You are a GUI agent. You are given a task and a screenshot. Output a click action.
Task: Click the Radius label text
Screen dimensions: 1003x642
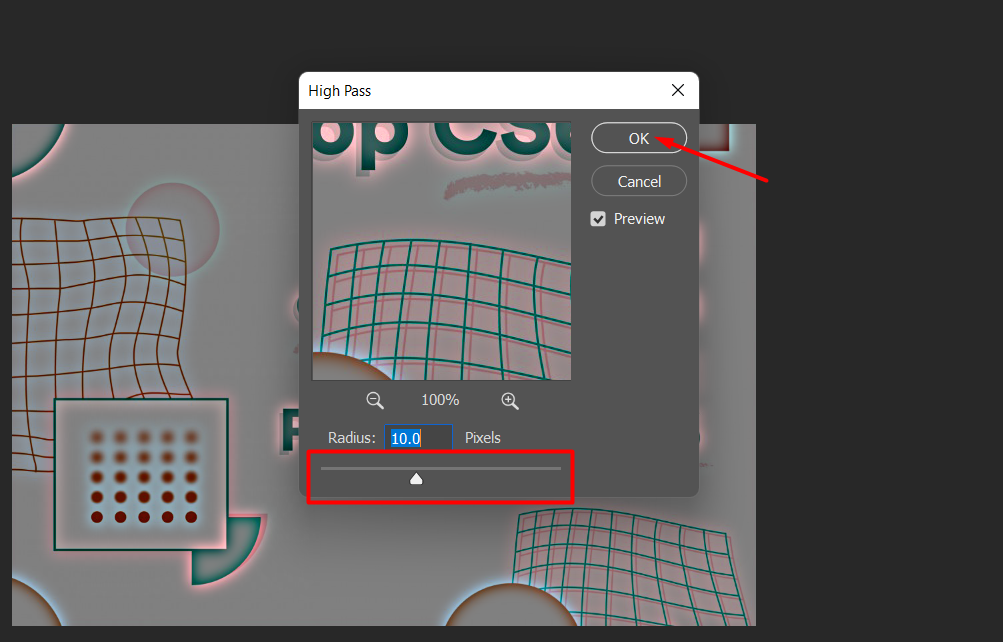[351, 438]
